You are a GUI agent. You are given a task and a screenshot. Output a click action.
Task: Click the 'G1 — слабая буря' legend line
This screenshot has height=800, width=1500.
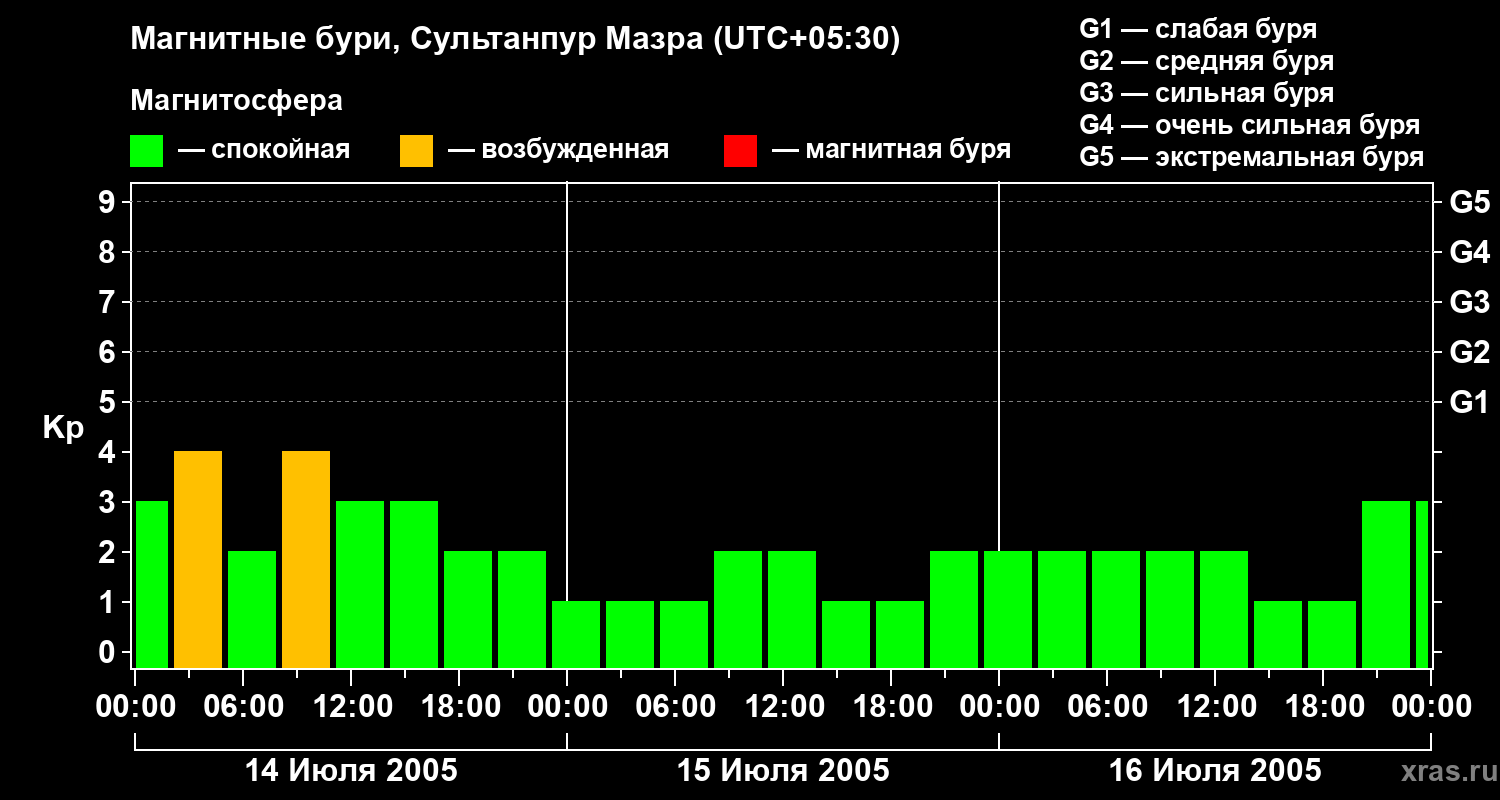[1198, 29]
